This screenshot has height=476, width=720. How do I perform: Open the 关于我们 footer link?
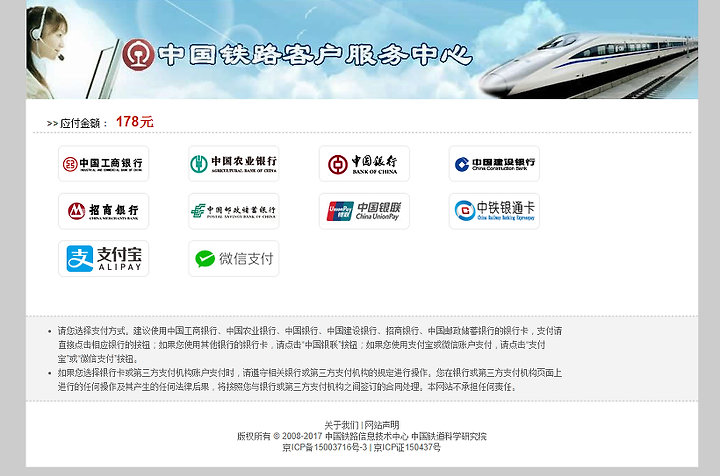tap(341, 425)
